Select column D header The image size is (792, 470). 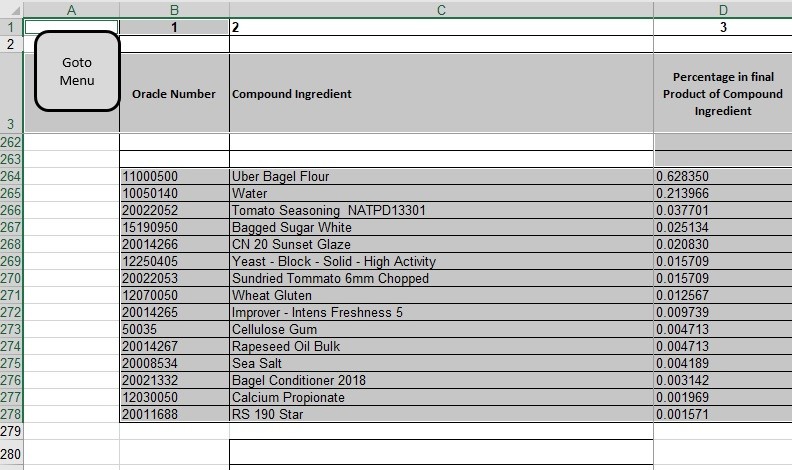click(723, 10)
